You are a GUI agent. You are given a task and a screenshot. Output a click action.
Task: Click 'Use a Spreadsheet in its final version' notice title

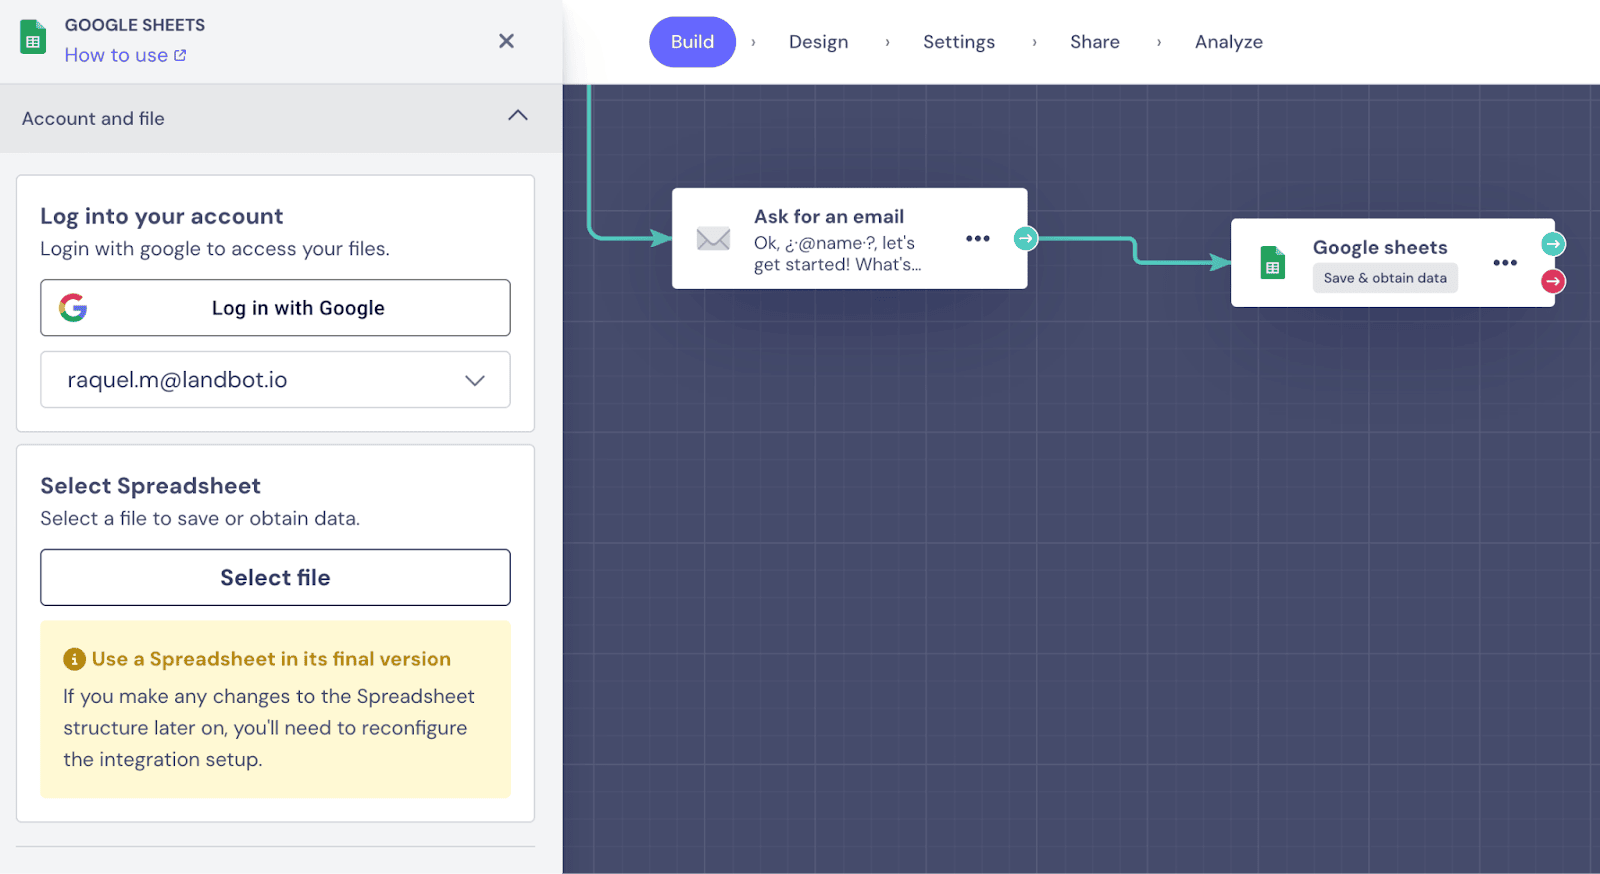[x=271, y=659]
